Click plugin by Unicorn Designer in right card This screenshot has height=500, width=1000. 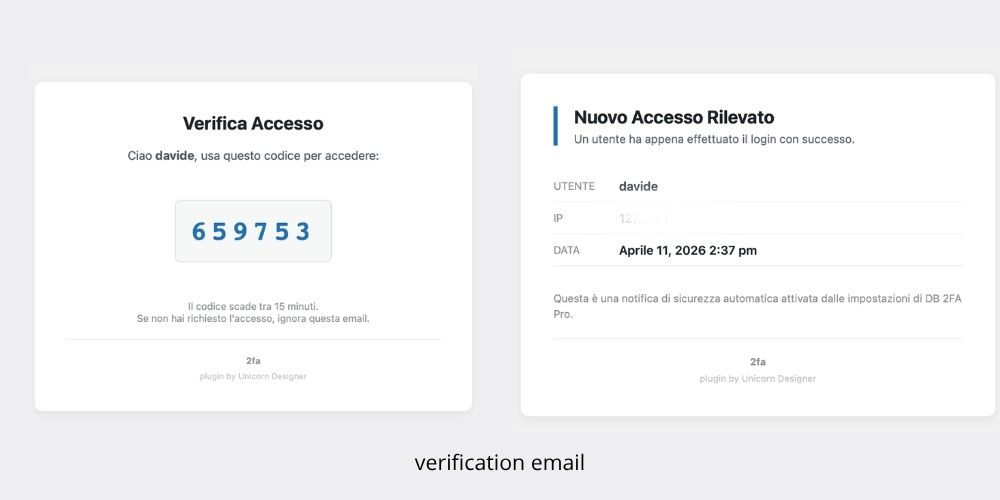[x=758, y=379]
